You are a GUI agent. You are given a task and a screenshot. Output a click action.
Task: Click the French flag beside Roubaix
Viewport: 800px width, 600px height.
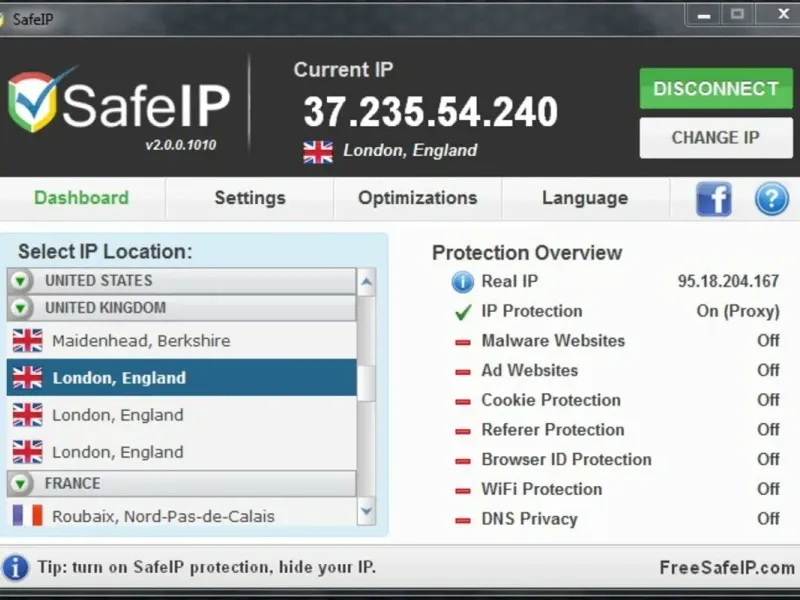point(28,515)
